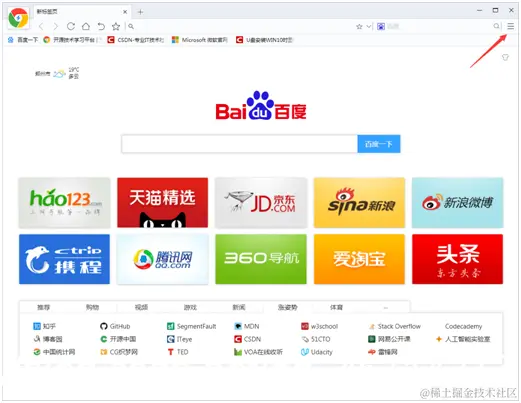Open the GitHub link
Image resolution: width=521 pixels, height=403 pixels.
coord(115,326)
